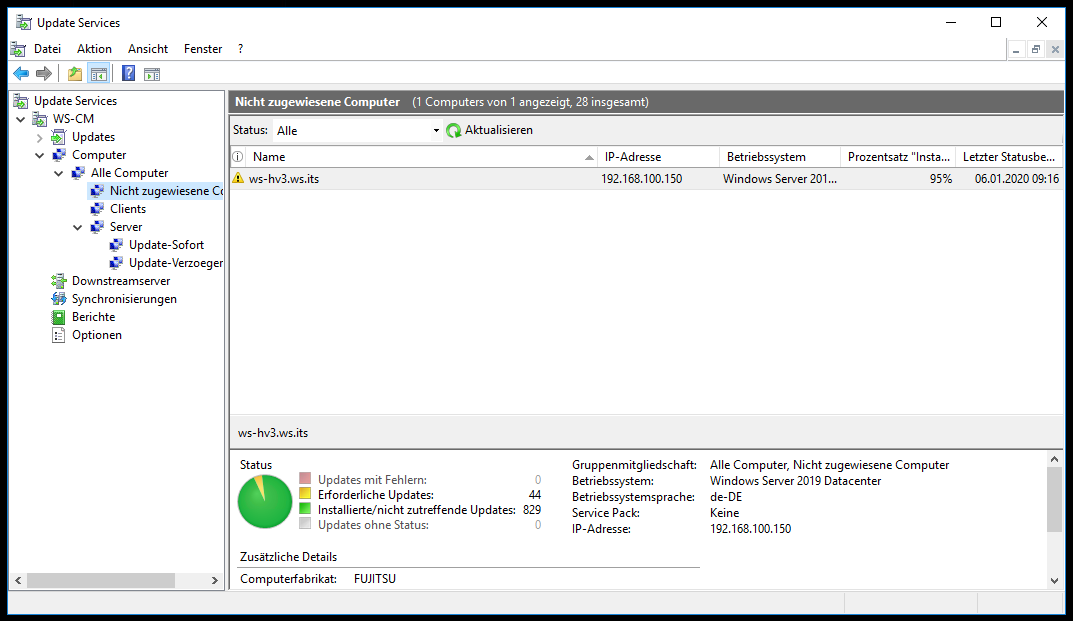Click the tree pane scroll left arrow

(18, 581)
